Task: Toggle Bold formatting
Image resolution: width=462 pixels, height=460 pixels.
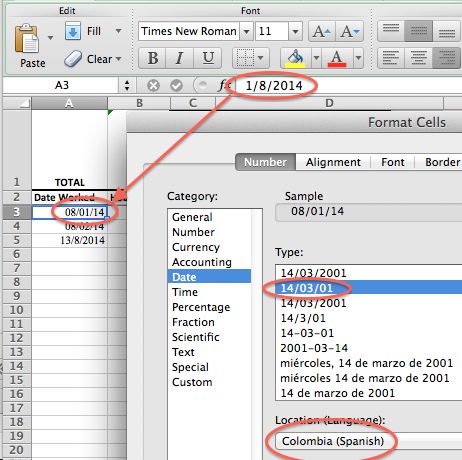Action: point(152,58)
